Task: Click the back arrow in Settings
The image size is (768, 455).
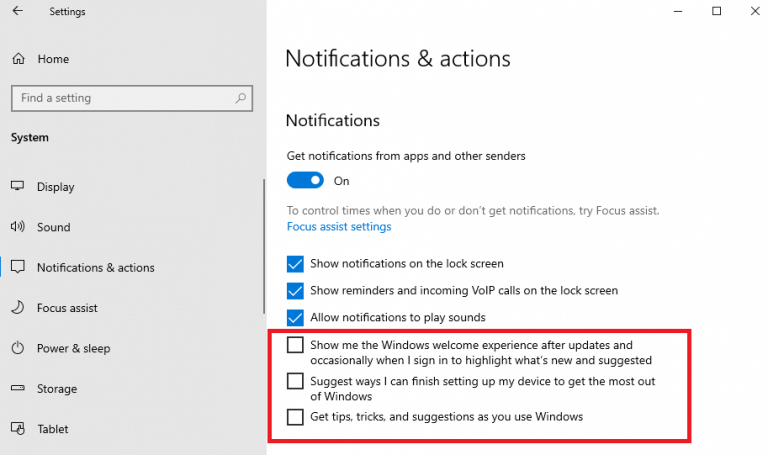Action: 18,11
